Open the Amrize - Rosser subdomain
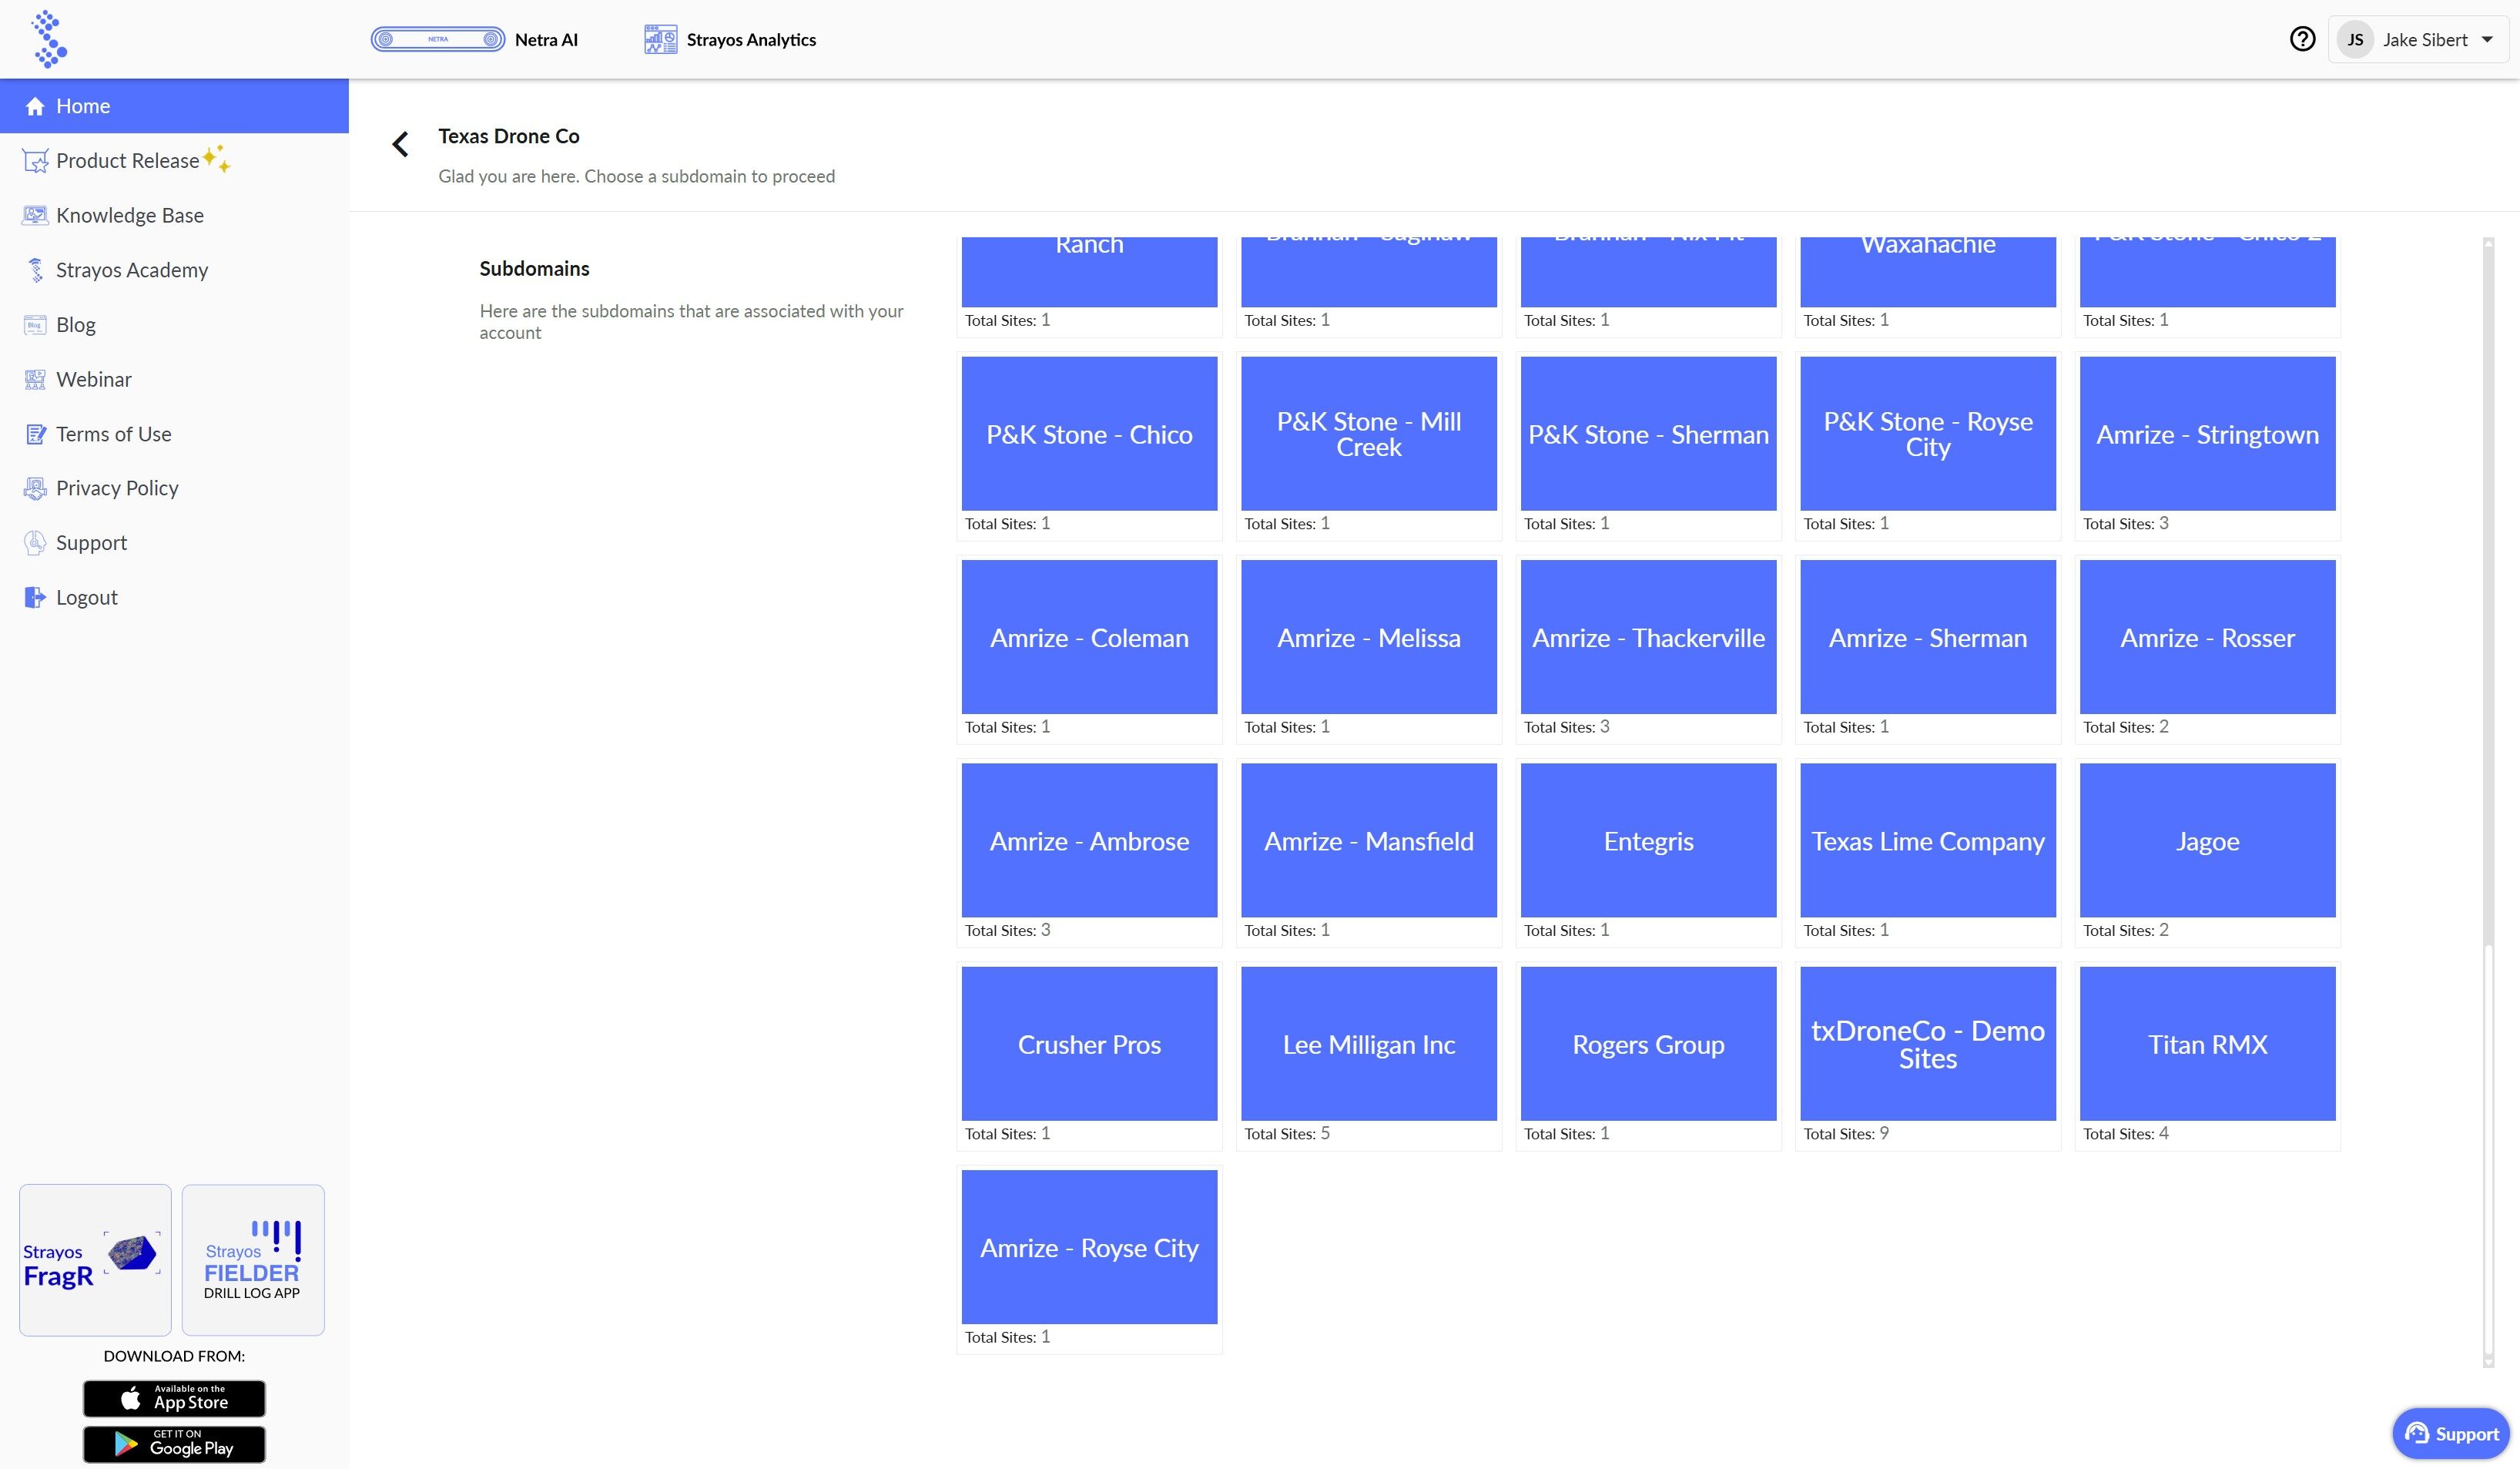This screenshot has width=2520, height=1469. pyautogui.click(x=2208, y=637)
